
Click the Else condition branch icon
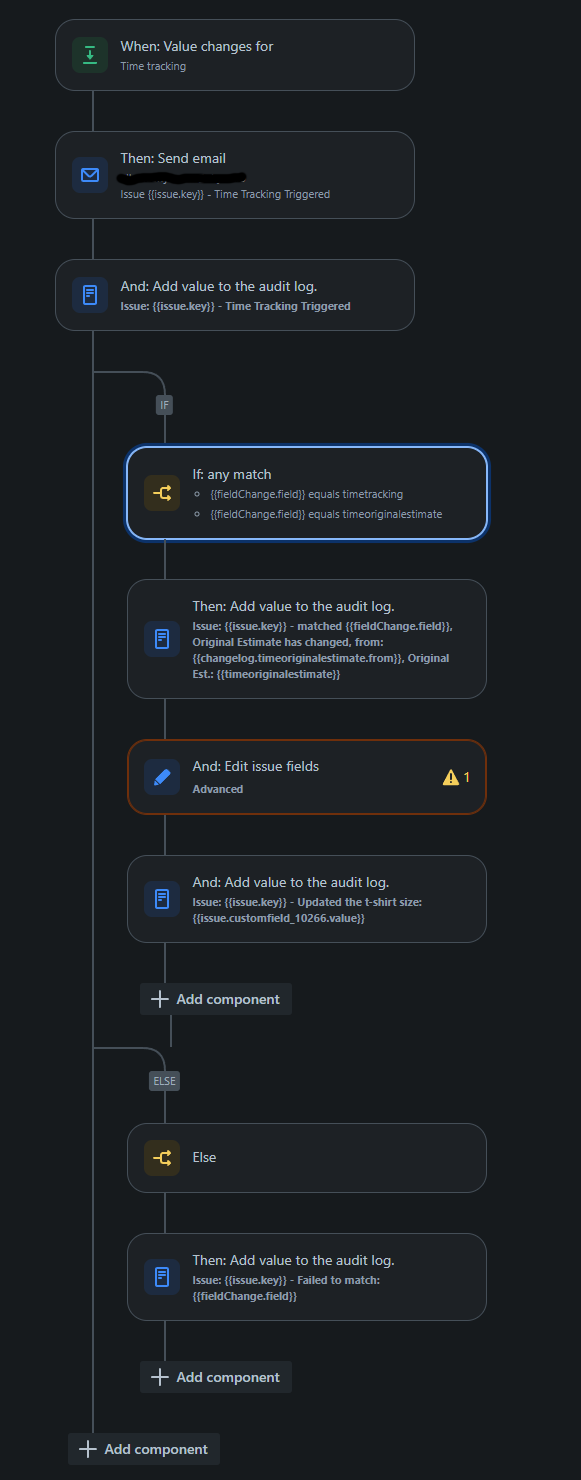coord(162,1157)
